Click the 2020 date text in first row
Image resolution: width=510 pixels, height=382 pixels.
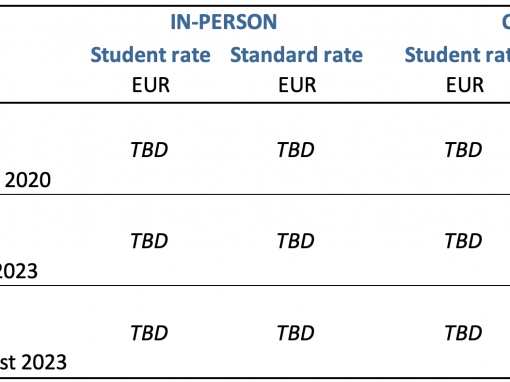pyautogui.click(x=28, y=180)
